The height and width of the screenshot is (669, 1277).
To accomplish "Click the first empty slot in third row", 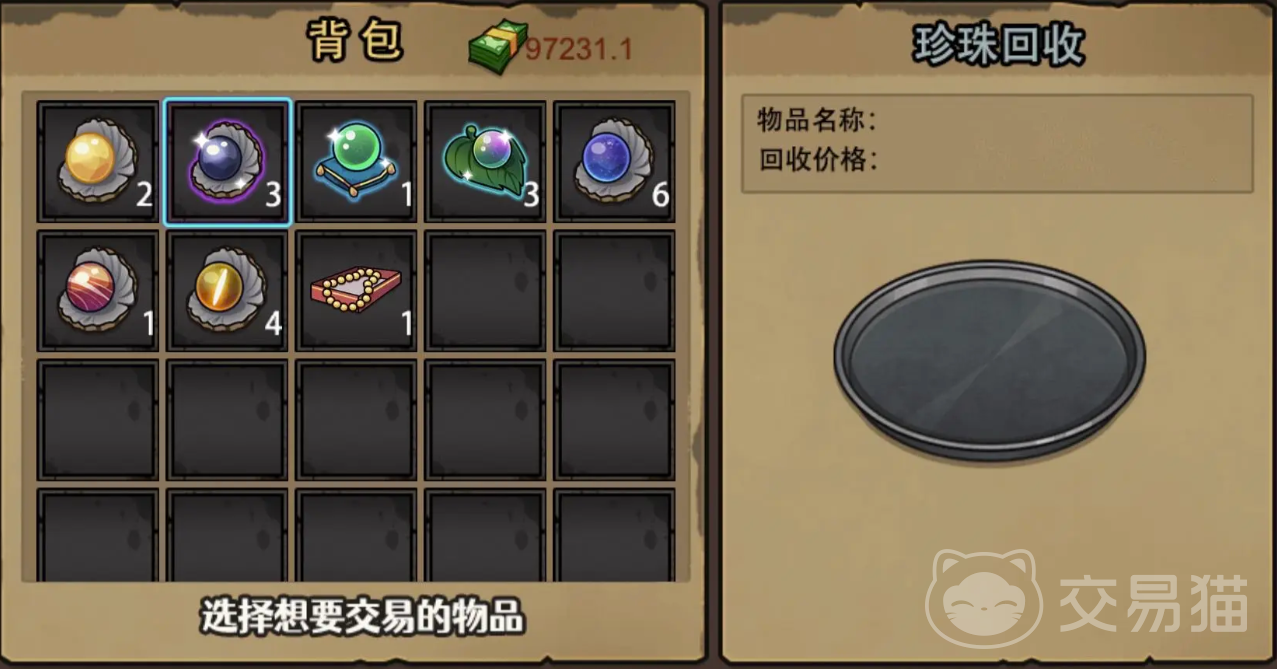I will coord(98,420).
